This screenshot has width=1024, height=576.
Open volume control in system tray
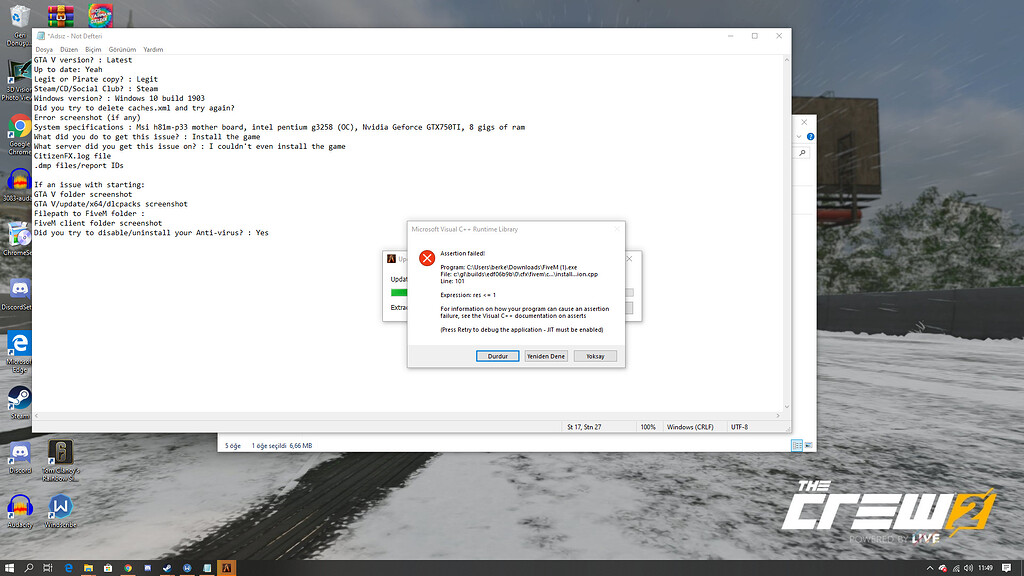968,568
